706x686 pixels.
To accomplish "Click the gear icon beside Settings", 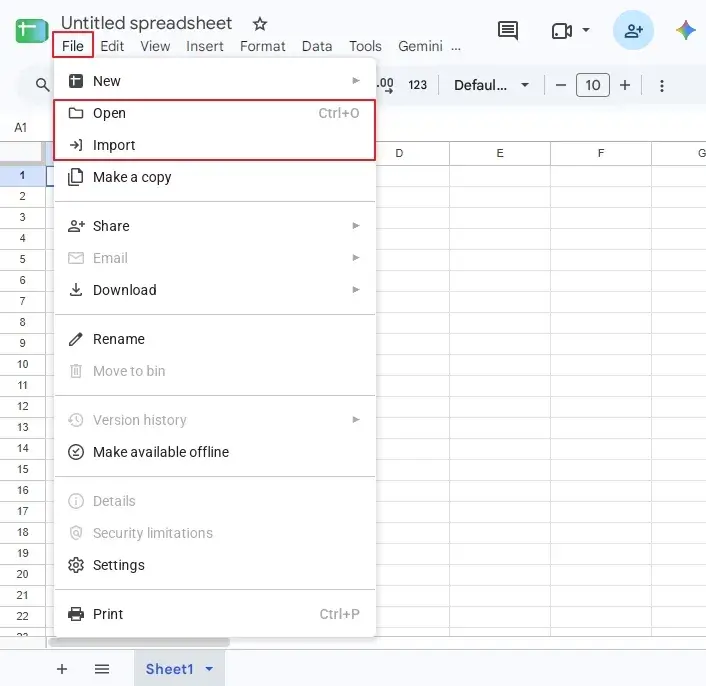I will (x=76, y=565).
